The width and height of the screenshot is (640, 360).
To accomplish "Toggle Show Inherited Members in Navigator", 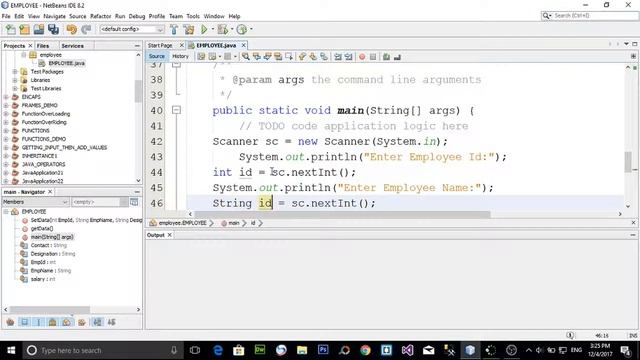I will (10, 322).
